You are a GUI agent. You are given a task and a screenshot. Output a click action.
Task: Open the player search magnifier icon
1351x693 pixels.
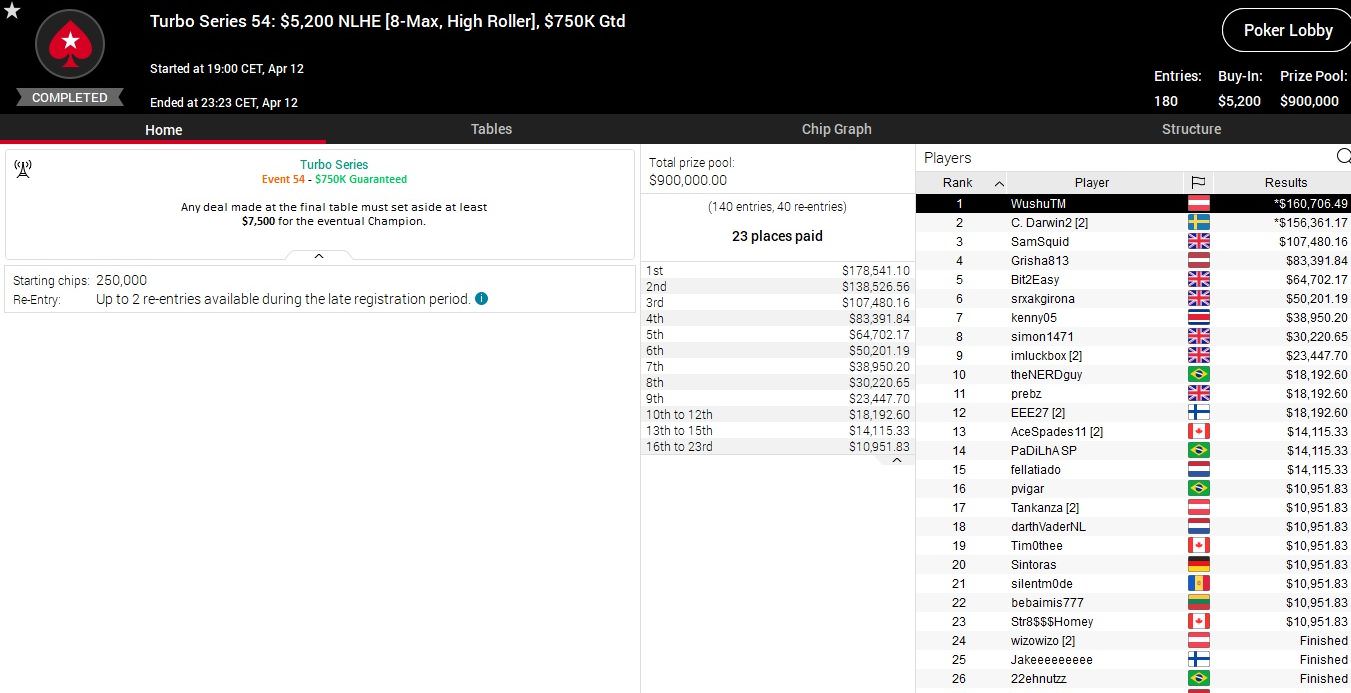click(1343, 157)
